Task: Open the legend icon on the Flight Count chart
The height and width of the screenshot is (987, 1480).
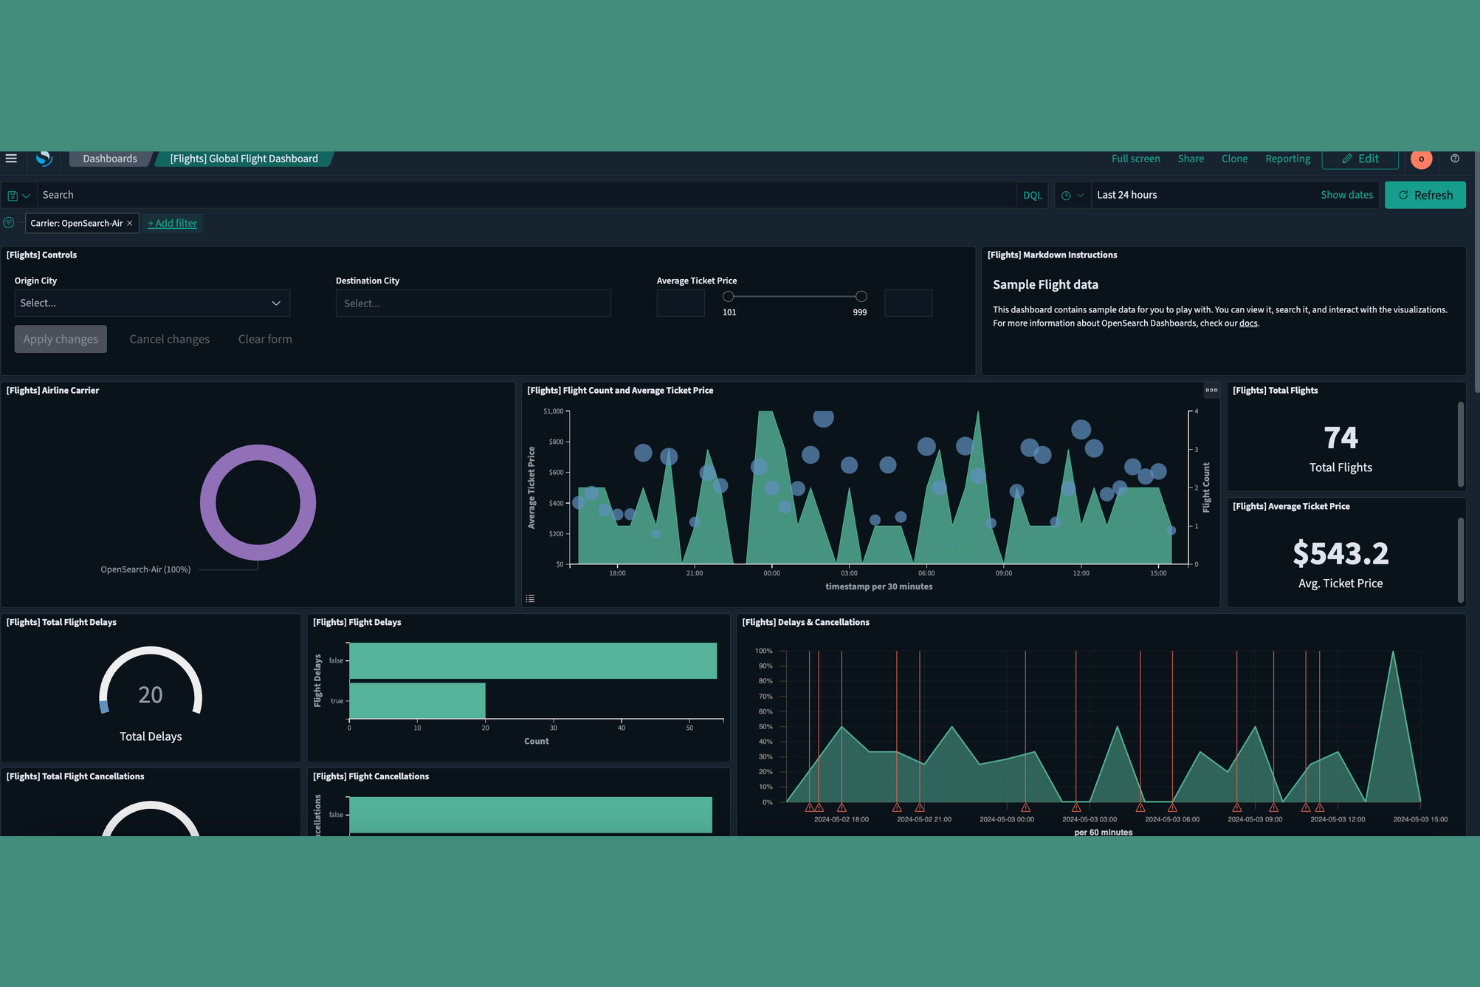Action: coord(530,597)
